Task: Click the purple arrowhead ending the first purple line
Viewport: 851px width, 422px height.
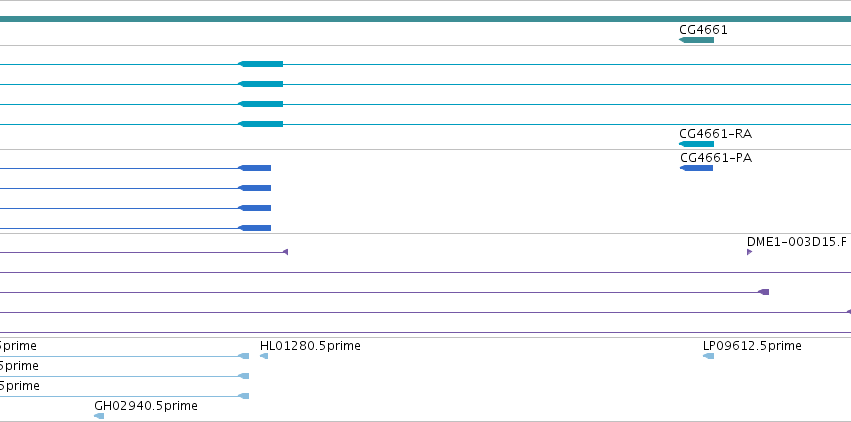Action: [285, 252]
